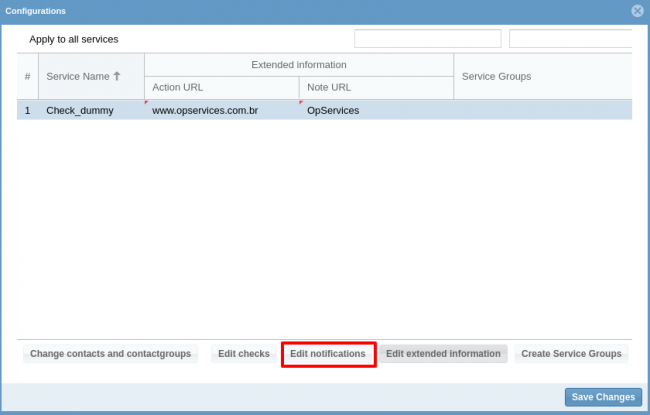Select the Check_dummy service row name
This screenshot has height=415, width=650.
(x=80, y=110)
